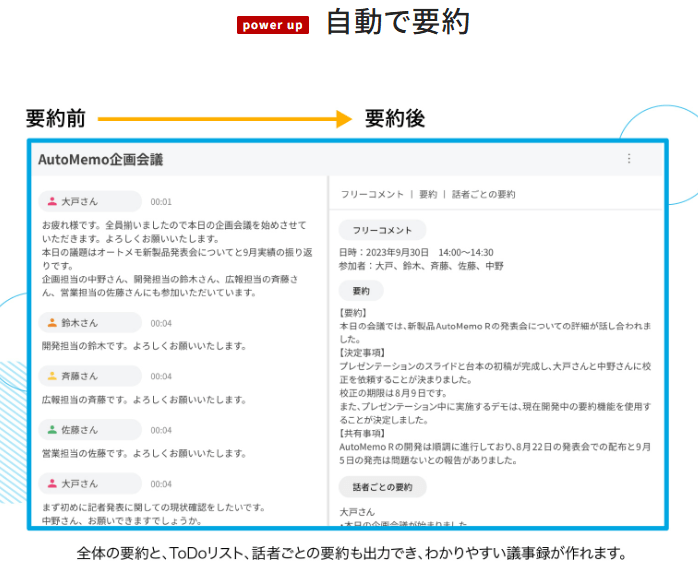Click the 00:04 timestamp next to 鈴木さん

tap(161, 323)
